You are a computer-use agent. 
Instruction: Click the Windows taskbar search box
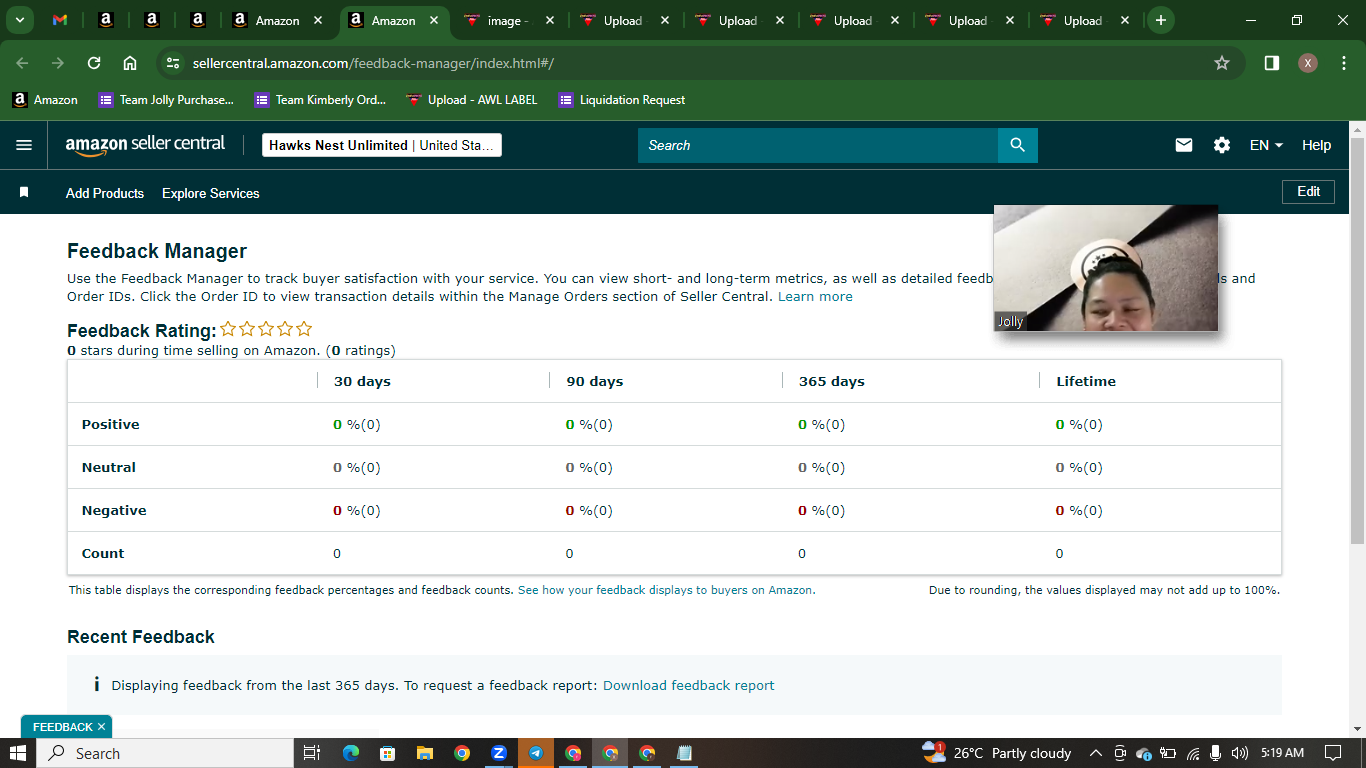coord(165,753)
